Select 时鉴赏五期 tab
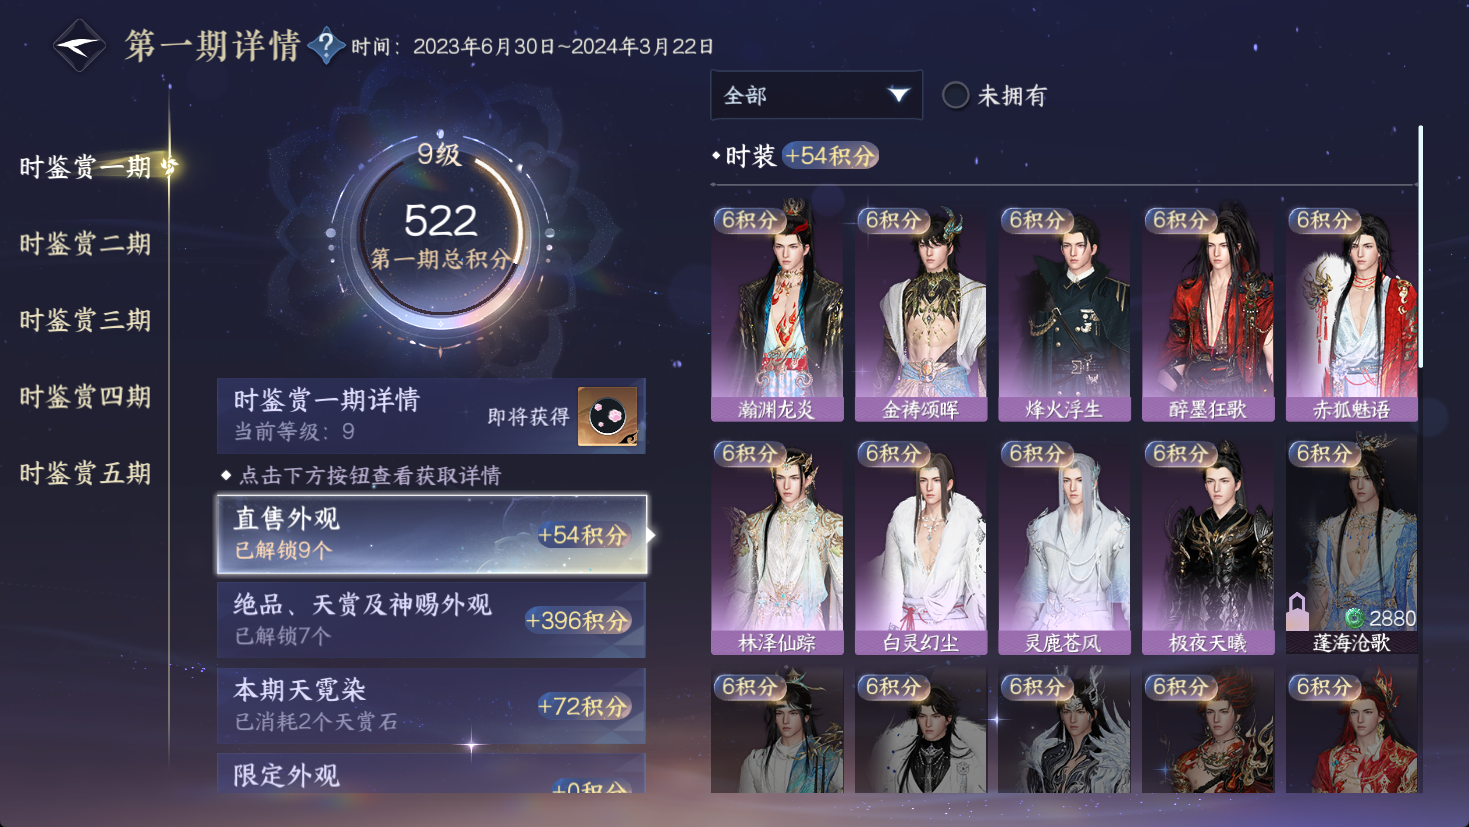Screen dimensions: 1469x827 [x=86, y=473]
